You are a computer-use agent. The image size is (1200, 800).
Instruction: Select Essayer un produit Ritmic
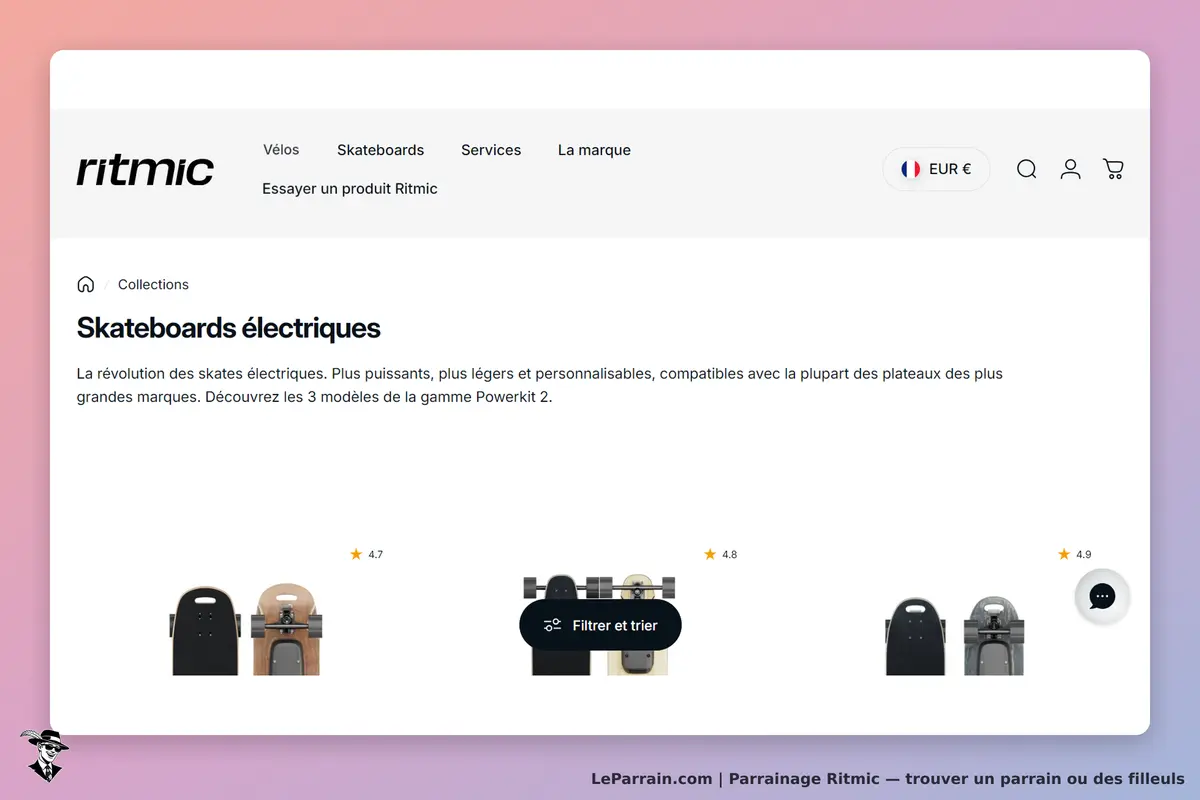(350, 188)
